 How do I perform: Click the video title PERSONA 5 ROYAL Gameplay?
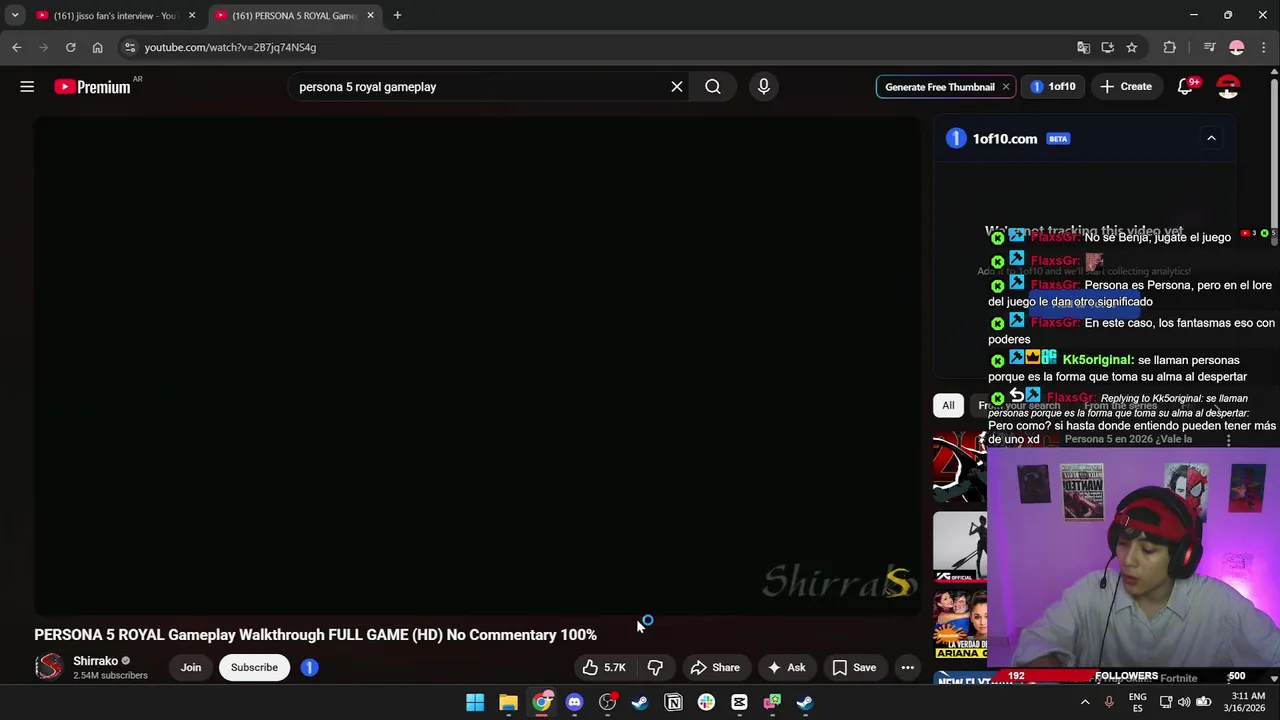315,635
